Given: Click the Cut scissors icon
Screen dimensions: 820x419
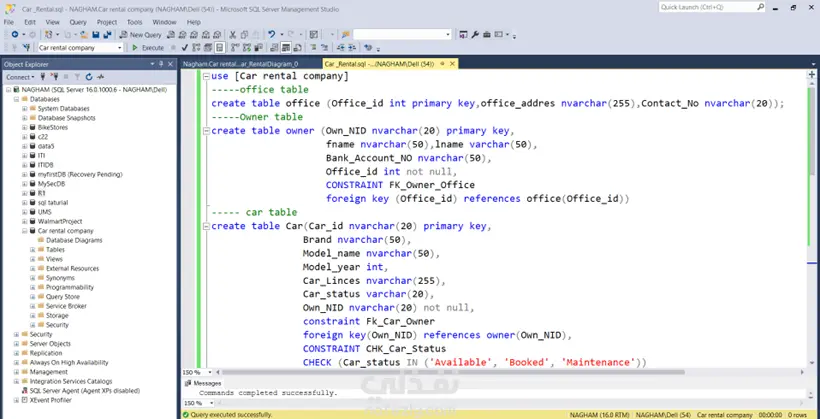Looking at the screenshot, I should pyautogui.click(x=232, y=35).
